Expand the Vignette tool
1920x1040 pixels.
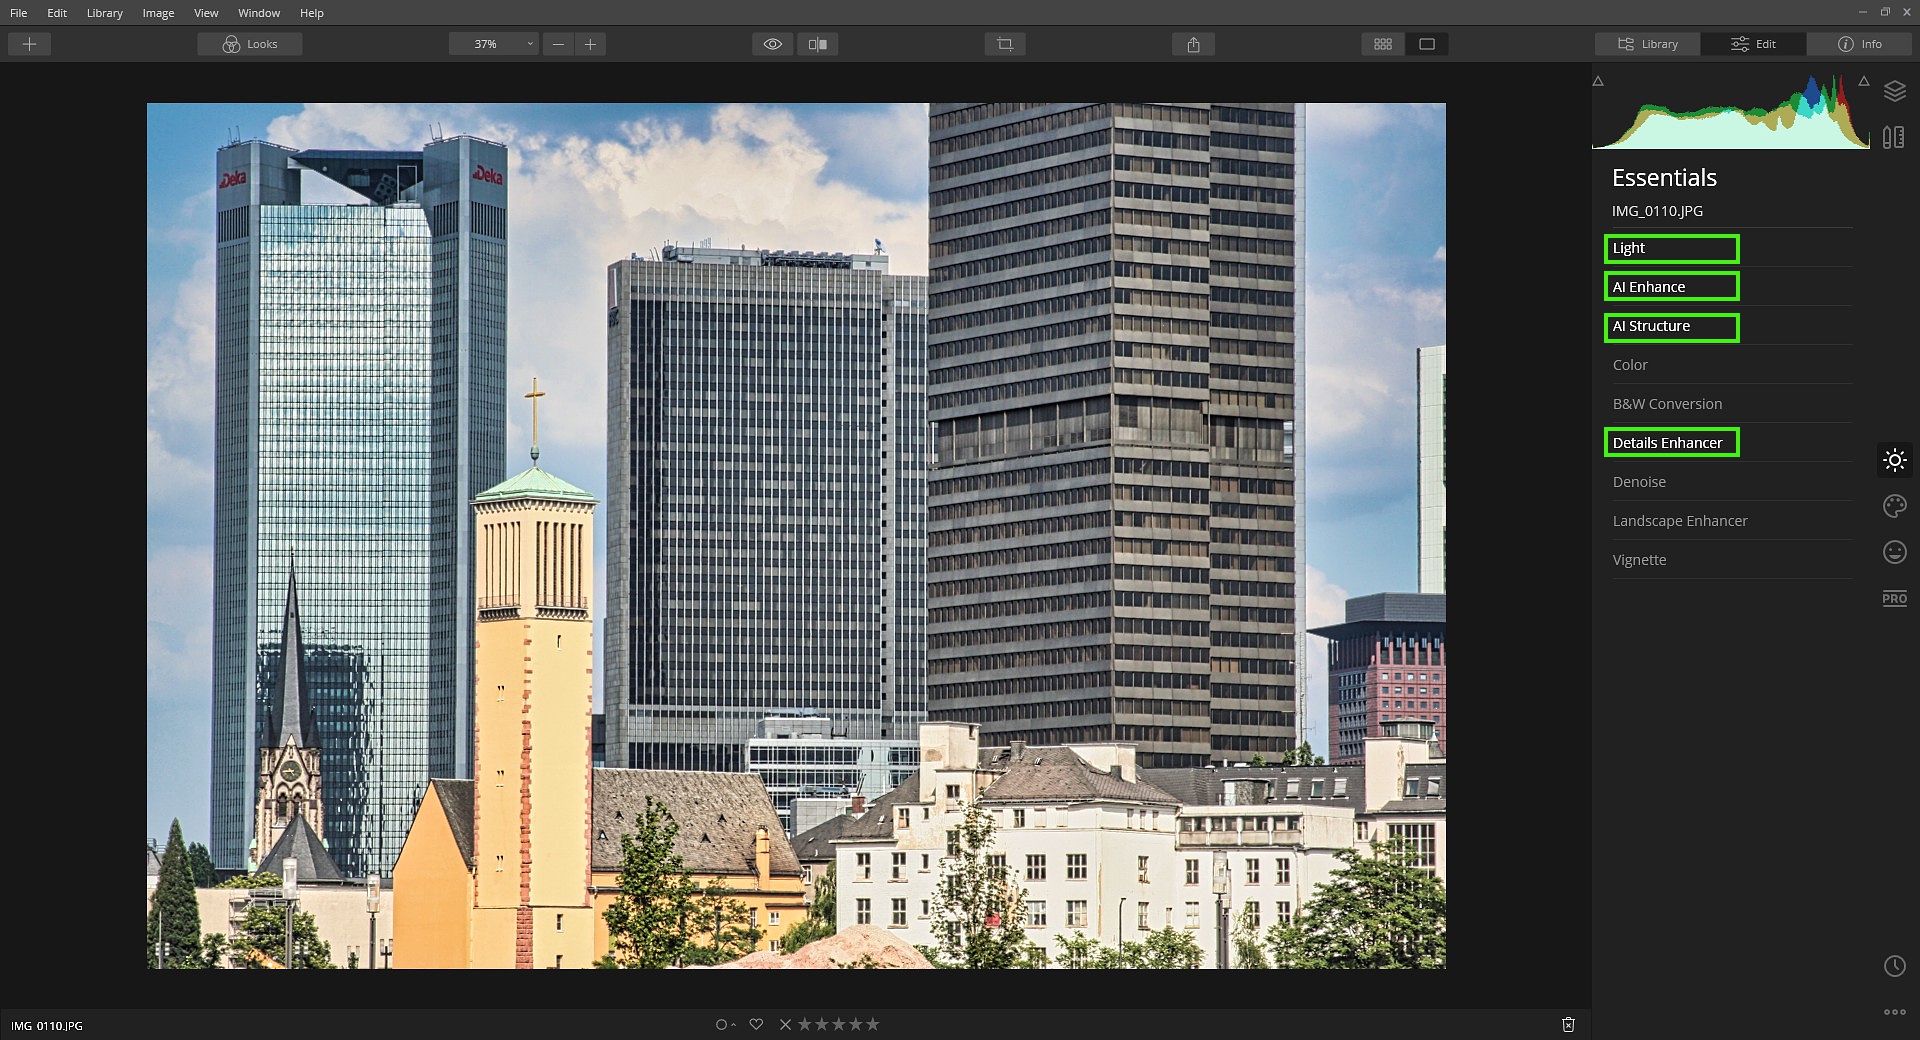[1732, 560]
